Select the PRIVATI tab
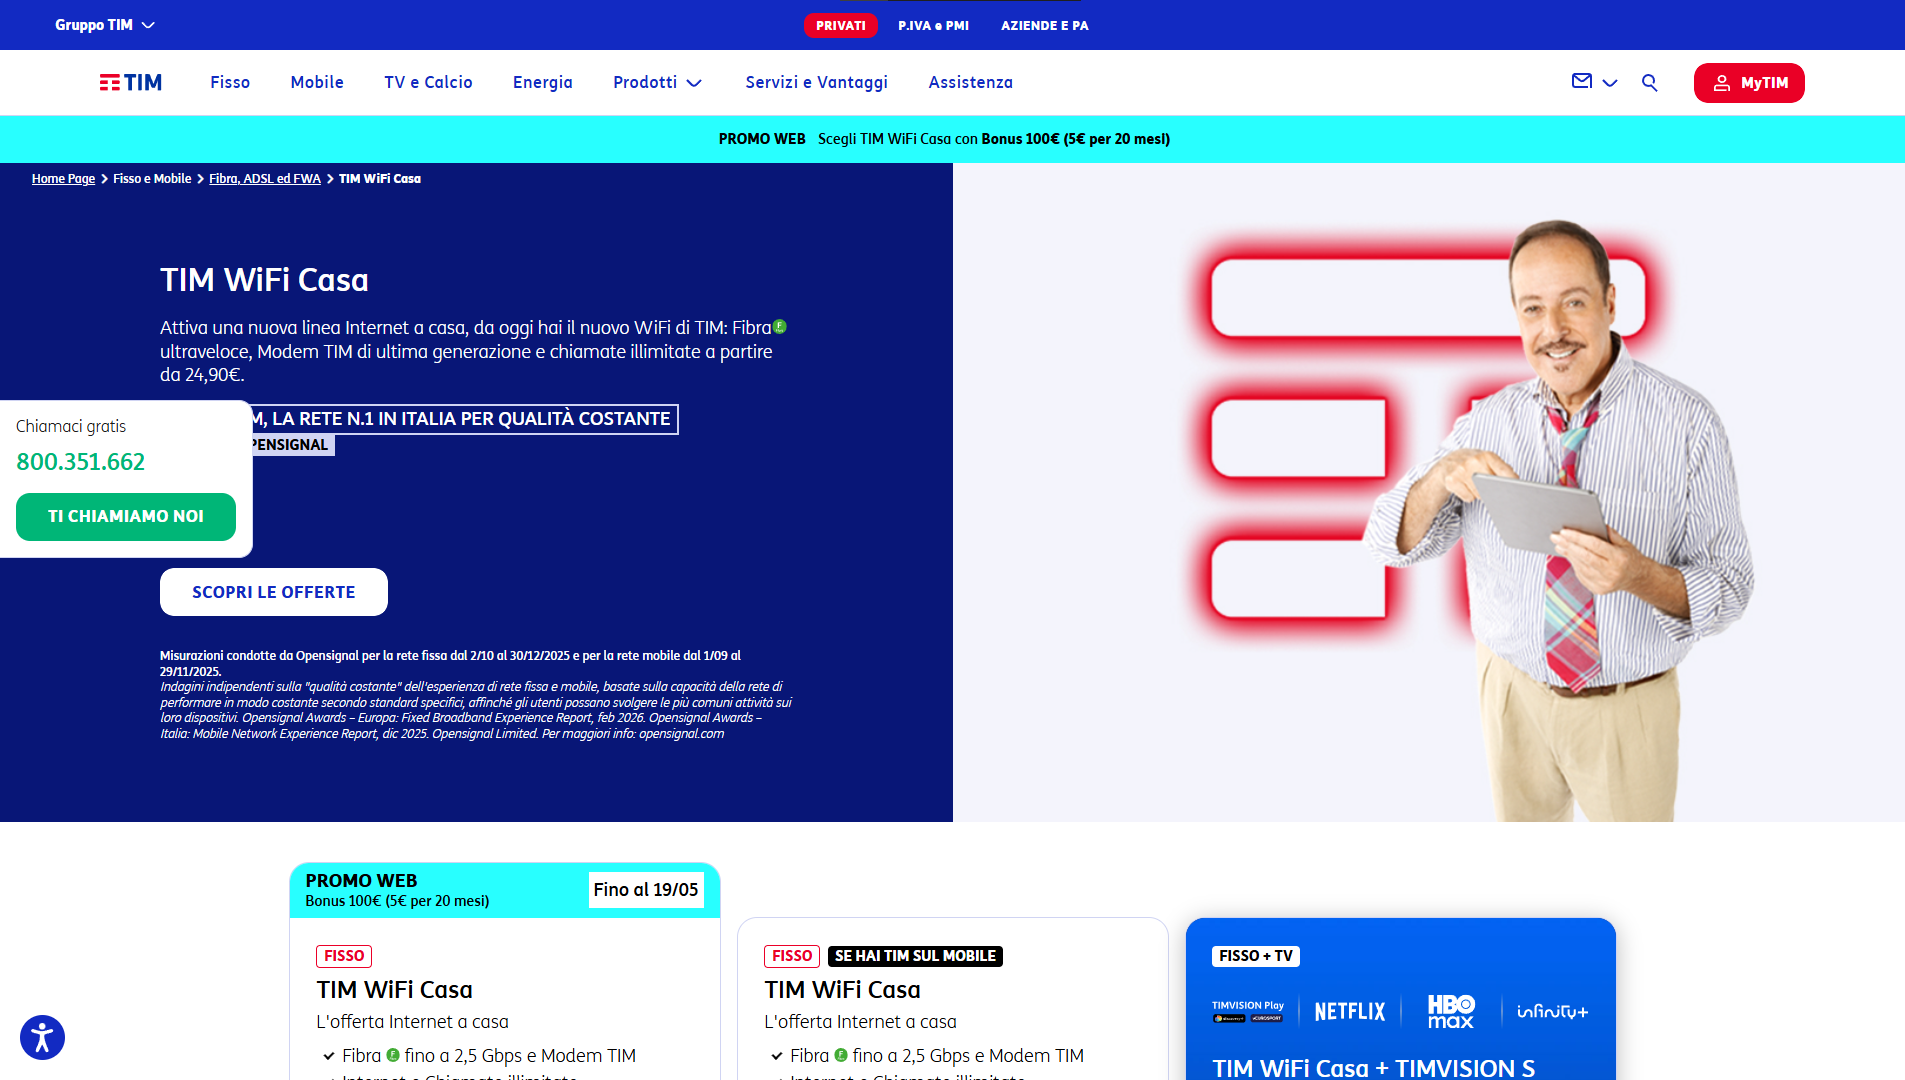The width and height of the screenshot is (1905, 1080). pos(841,25)
